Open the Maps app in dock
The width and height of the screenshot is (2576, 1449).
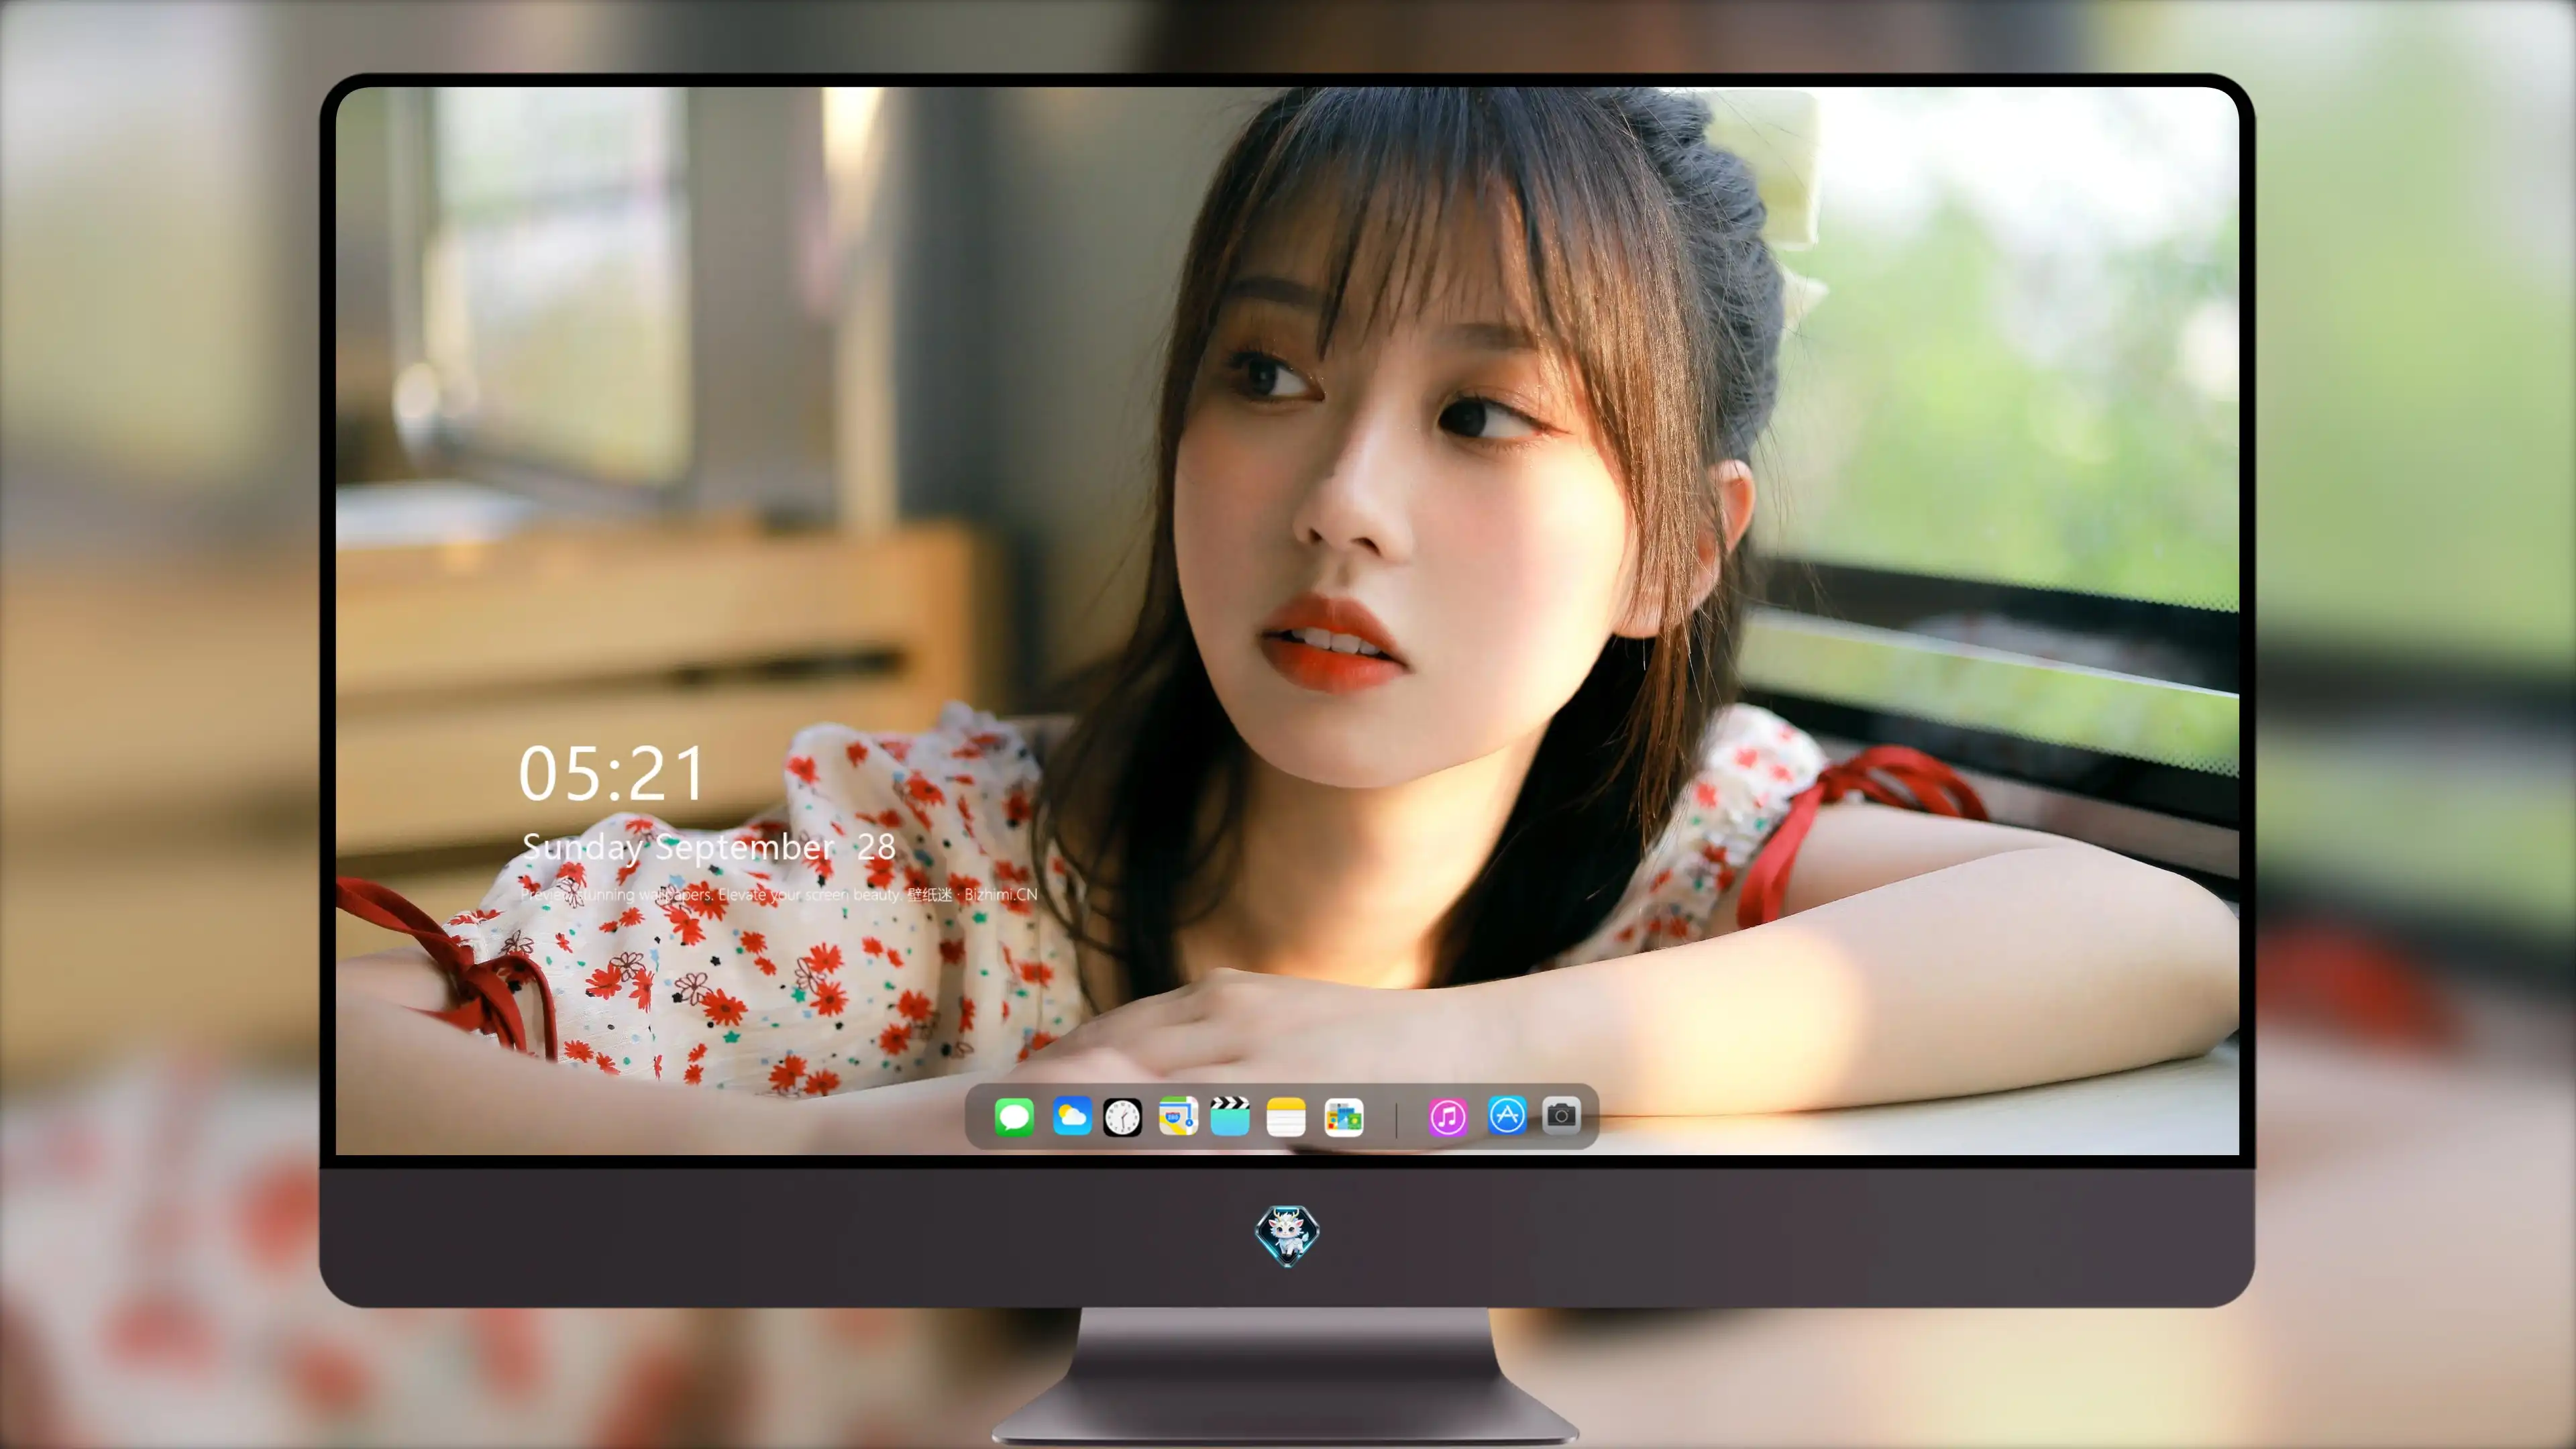click(x=1178, y=1117)
